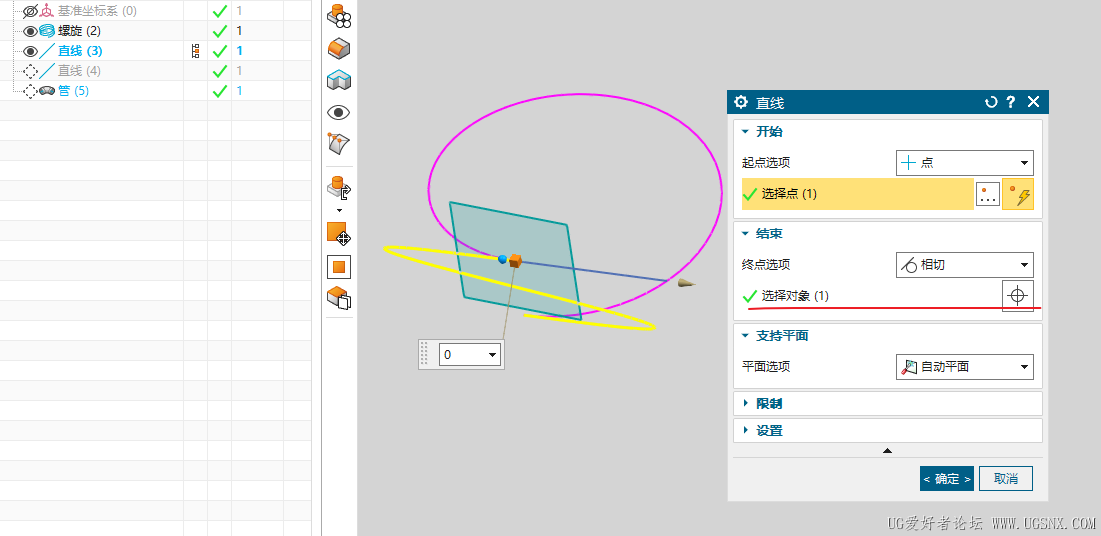Viewport: 1101px width, 536px height.
Task: Collapse dialog with bottom black triangle
Action: 888,450
